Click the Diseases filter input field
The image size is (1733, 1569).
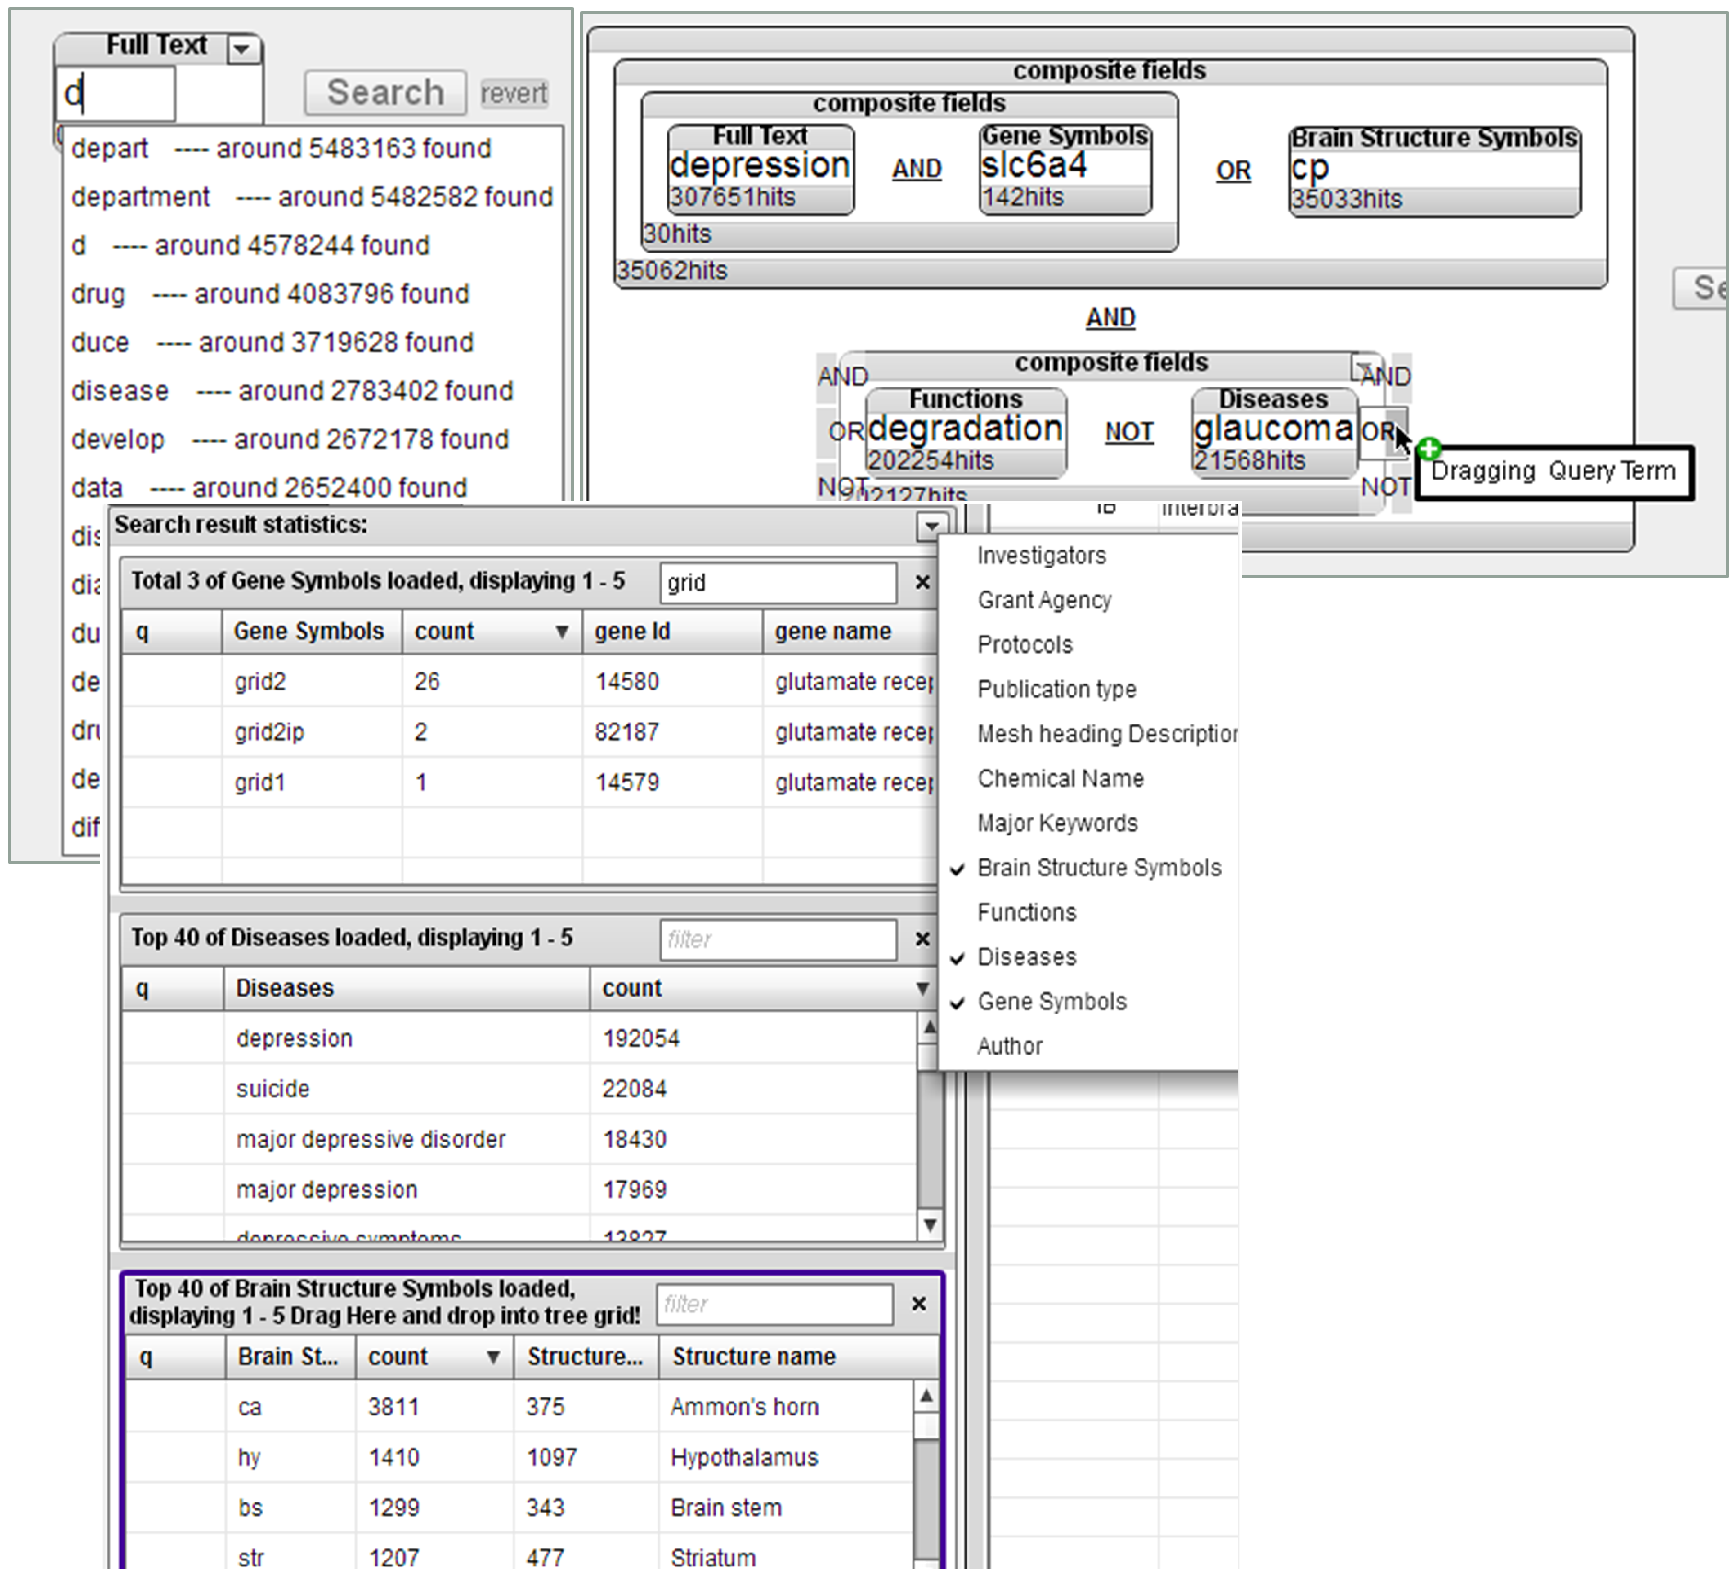tap(777, 940)
